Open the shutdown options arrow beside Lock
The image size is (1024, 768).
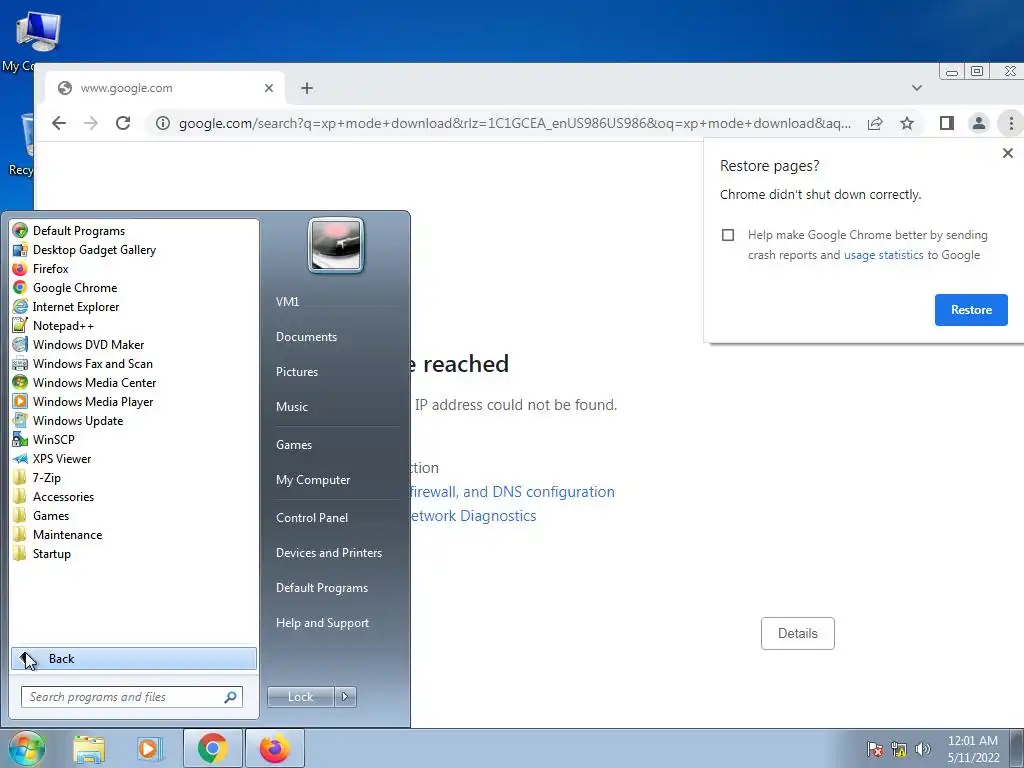(x=345, y=697)
